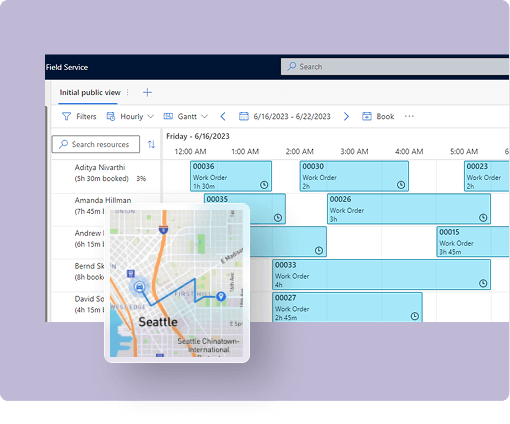Click the Friday - 6/16/2023 date header
The height and width of the screenshot is (424, 510).
pos(198,136)
